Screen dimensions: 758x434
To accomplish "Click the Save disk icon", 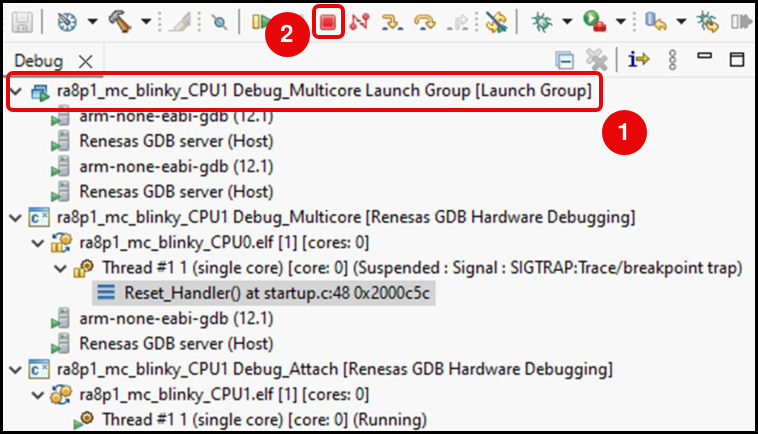I will (22, 22).
